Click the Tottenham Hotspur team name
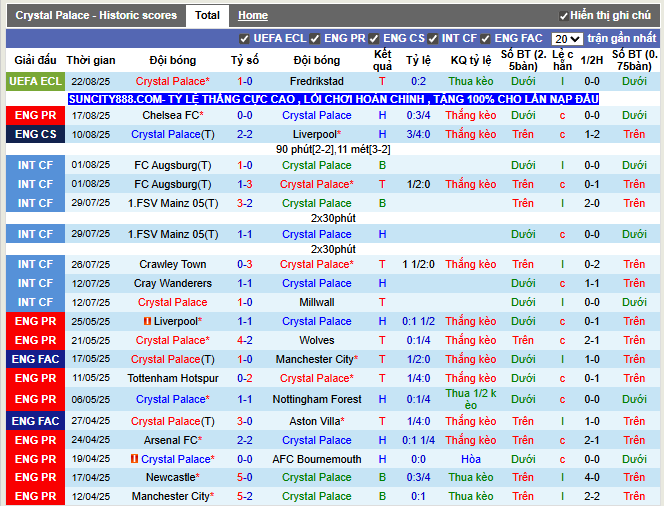 click(173, 378)
